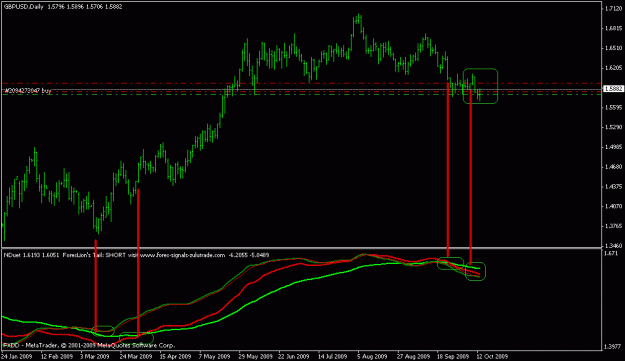Click the 29 May 2009 date label

[x=254, y=356]
